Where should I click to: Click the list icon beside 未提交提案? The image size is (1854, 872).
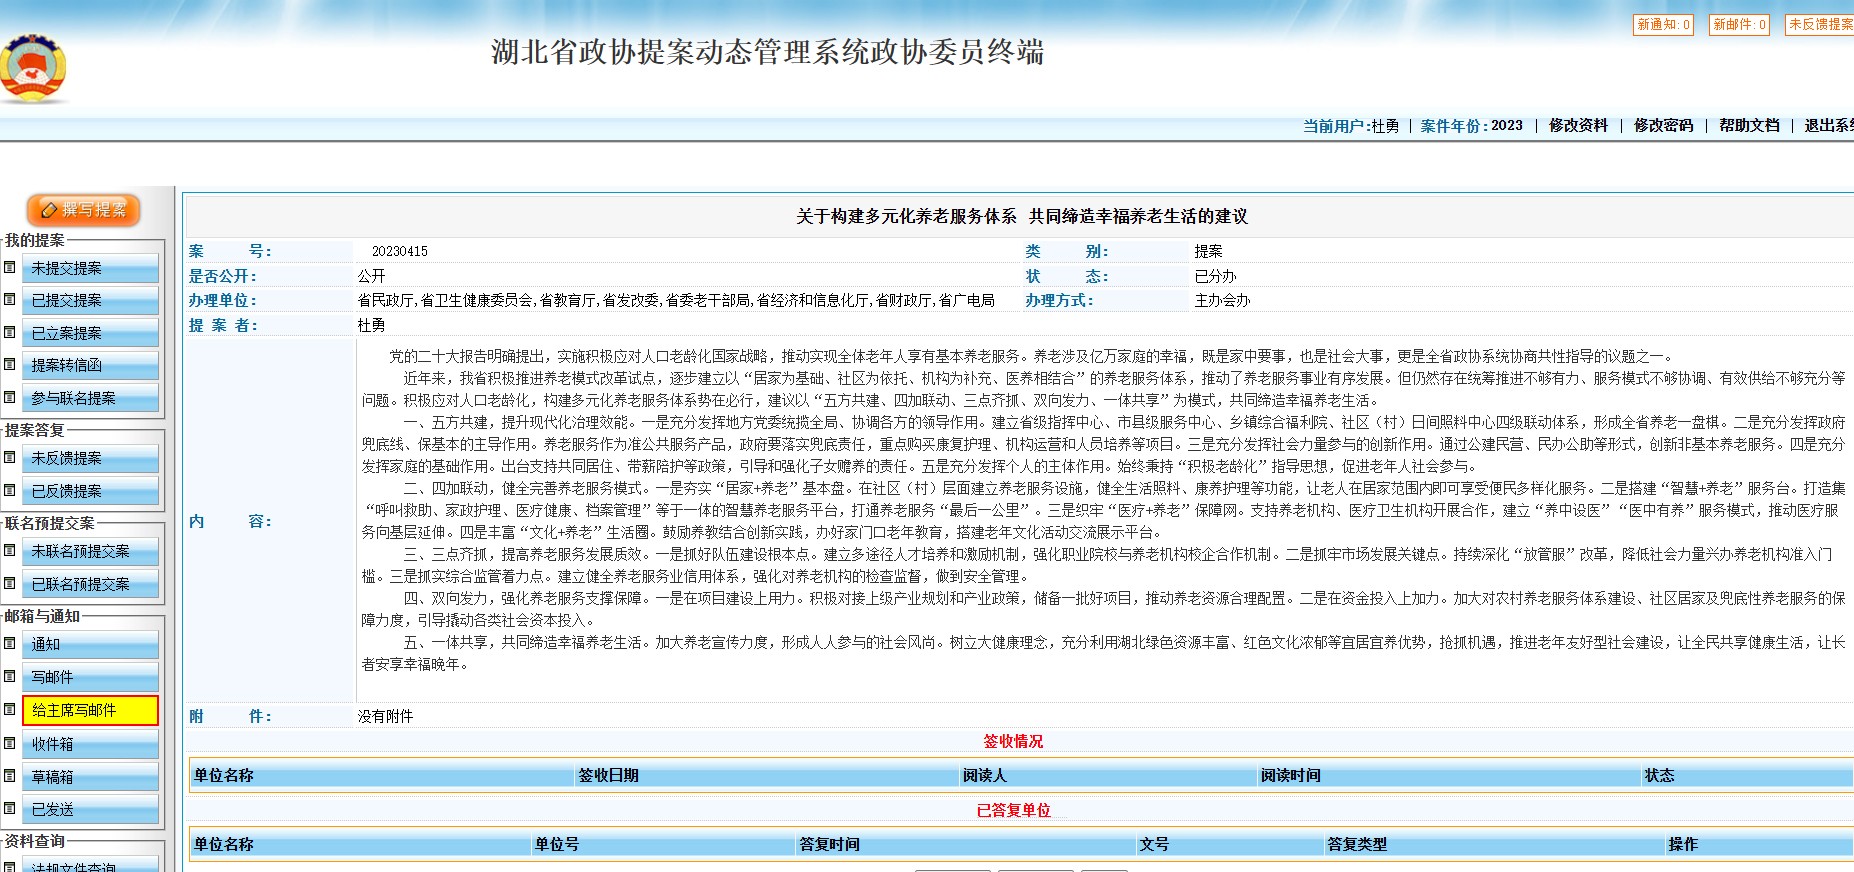(x=10, y=267)
